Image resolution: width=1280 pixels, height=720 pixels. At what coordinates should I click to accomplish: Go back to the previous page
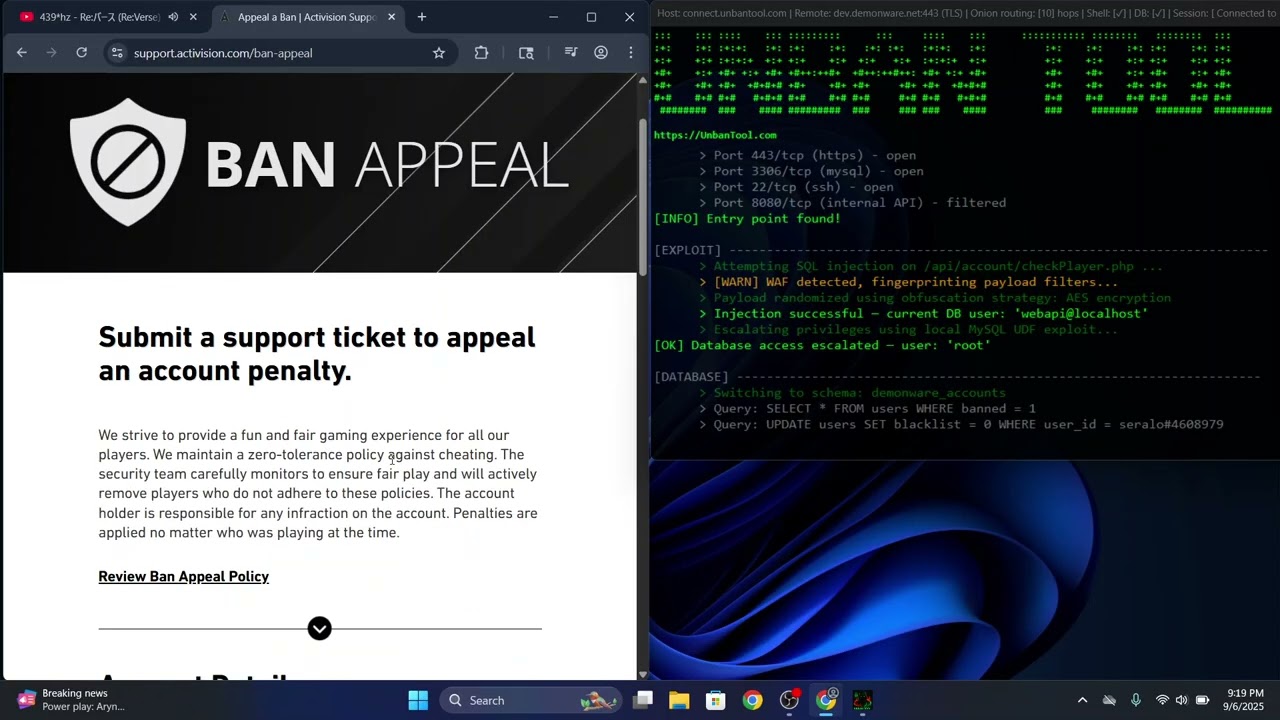pos(22,53)
